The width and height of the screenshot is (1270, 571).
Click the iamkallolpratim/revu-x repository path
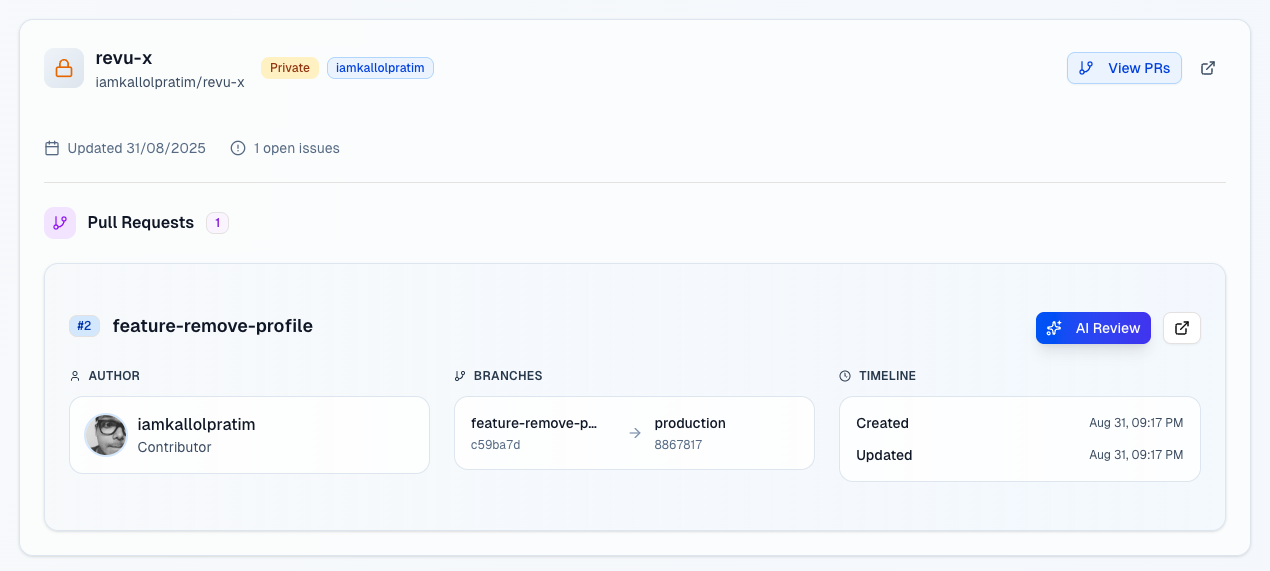click(x=170, y=82)
